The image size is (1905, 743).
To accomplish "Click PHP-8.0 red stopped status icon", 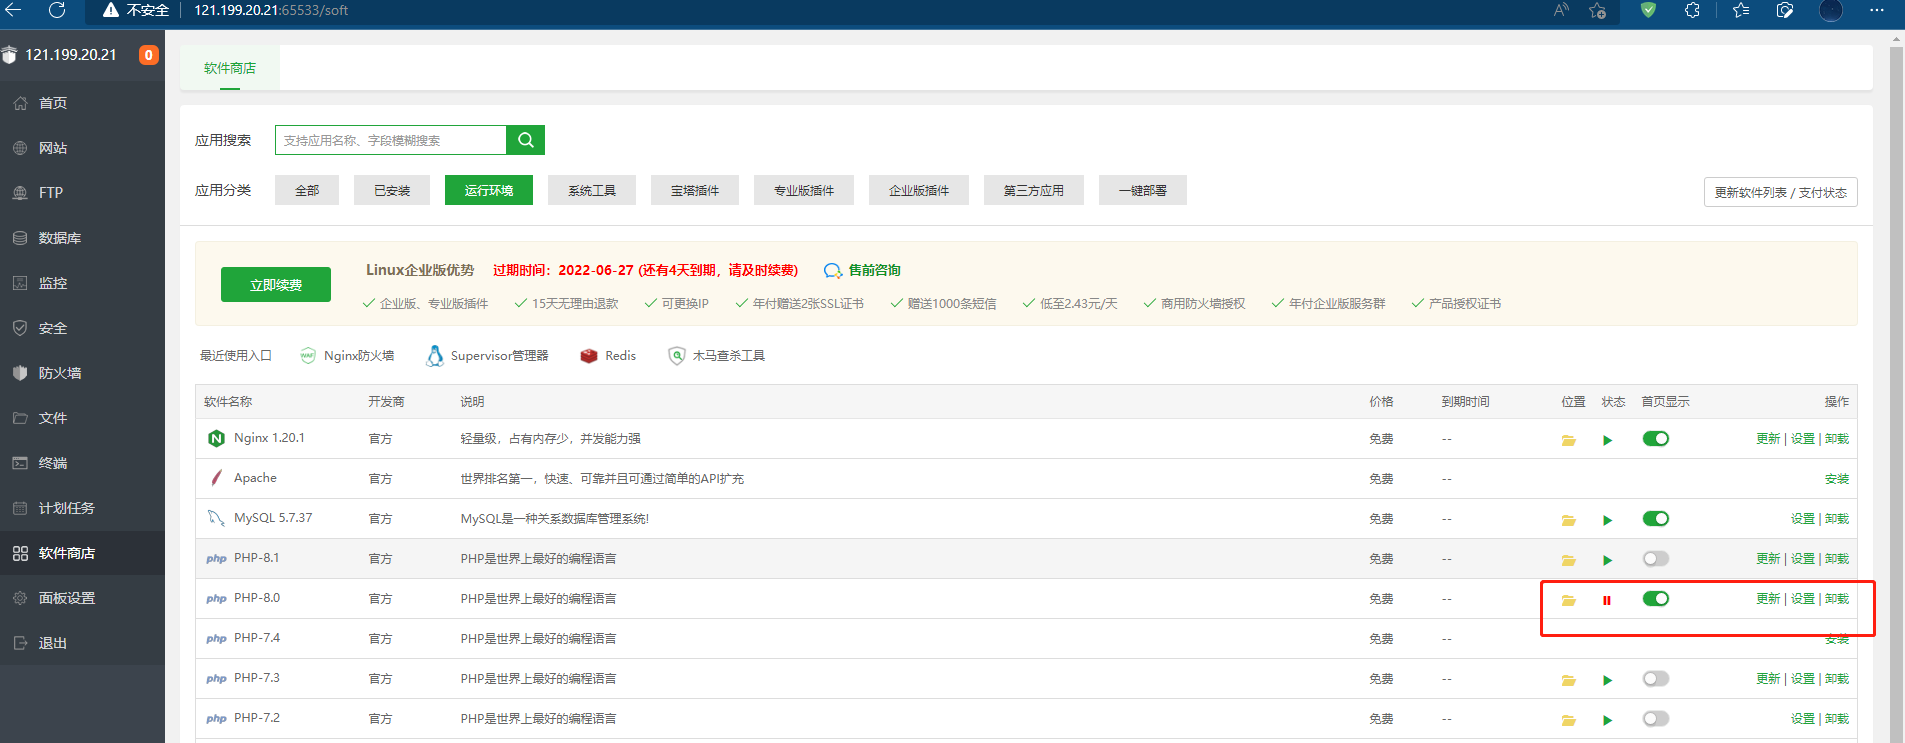I will coord(1607,600).
